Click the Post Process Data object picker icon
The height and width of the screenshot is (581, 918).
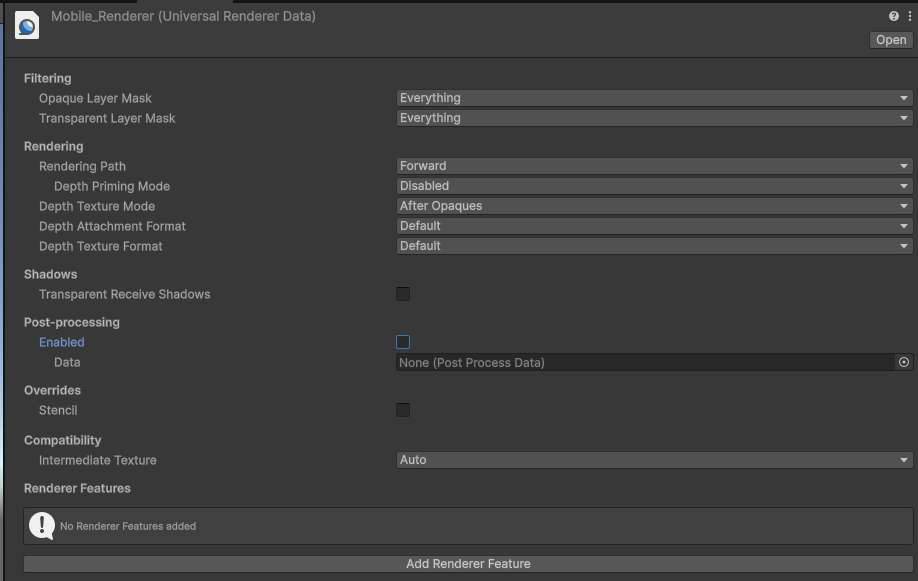pos(904,362)
